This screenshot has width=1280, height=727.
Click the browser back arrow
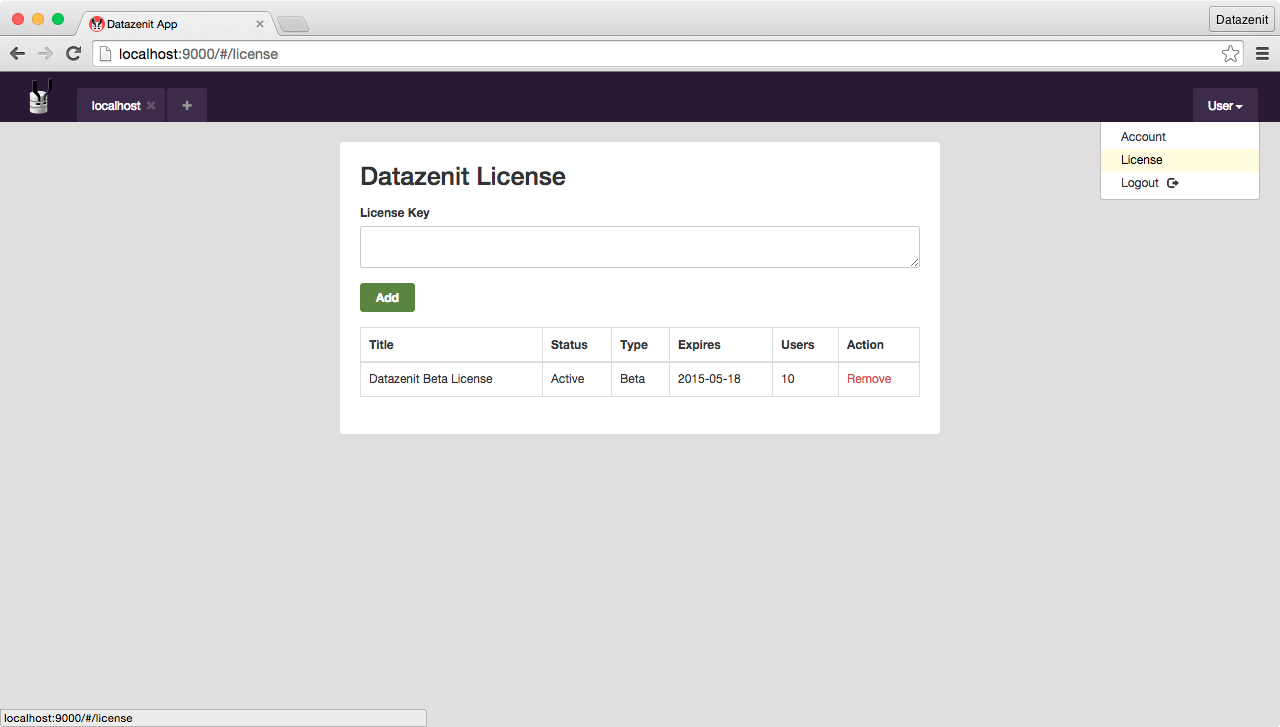[x=17, y=54]
